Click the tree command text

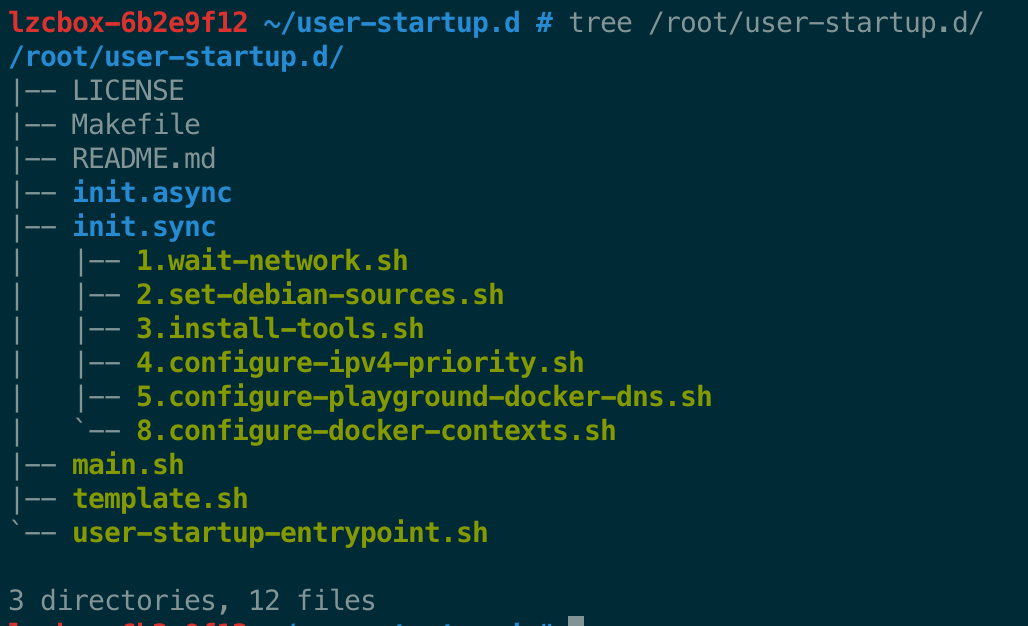point(776,24)
